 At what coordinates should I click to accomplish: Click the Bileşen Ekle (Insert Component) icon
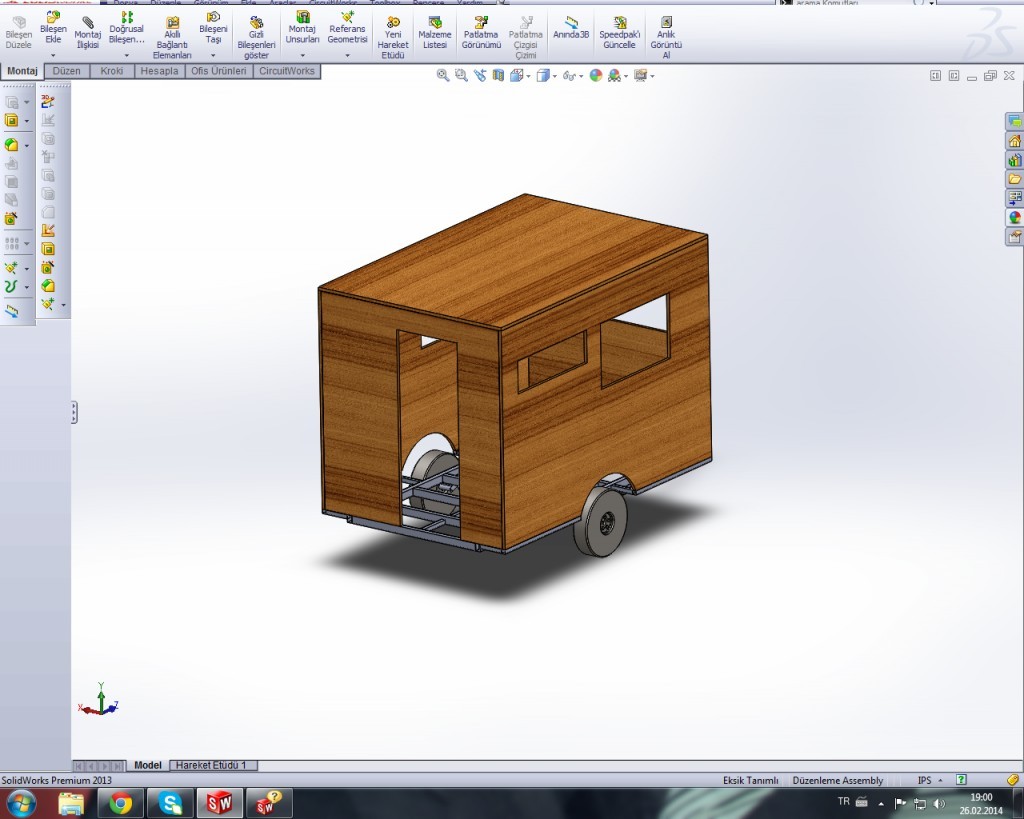click(53, 19)
